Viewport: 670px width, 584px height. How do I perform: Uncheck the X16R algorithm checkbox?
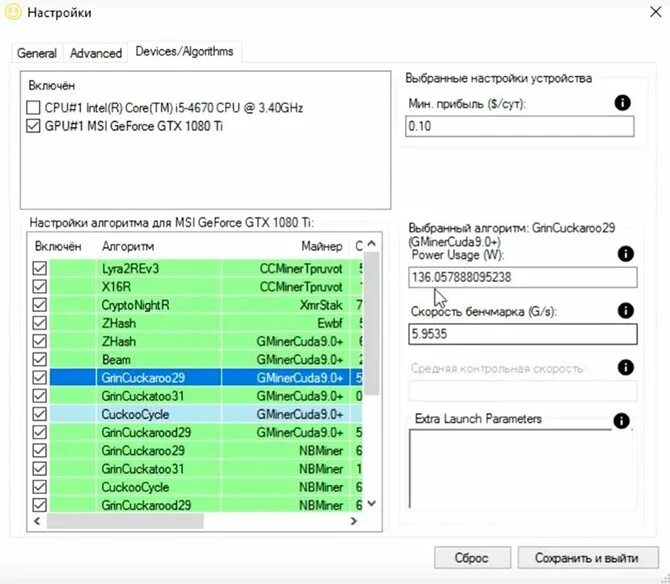pyautogui.click(x=40, y=287)
